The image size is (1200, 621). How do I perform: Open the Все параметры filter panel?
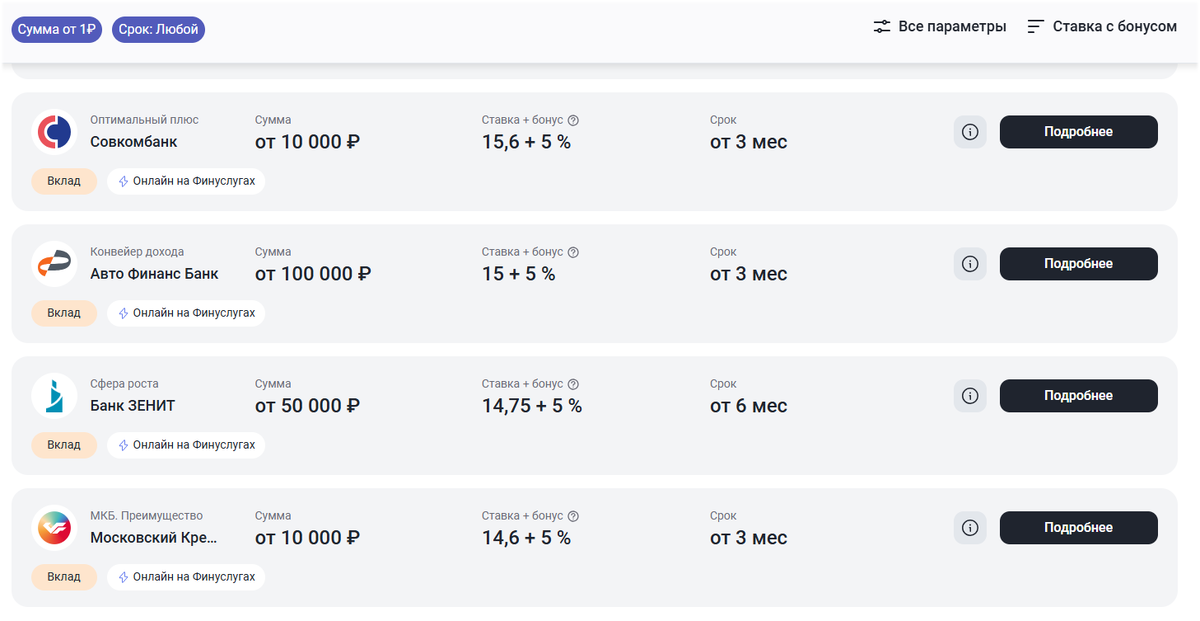[x=939, y=27]
